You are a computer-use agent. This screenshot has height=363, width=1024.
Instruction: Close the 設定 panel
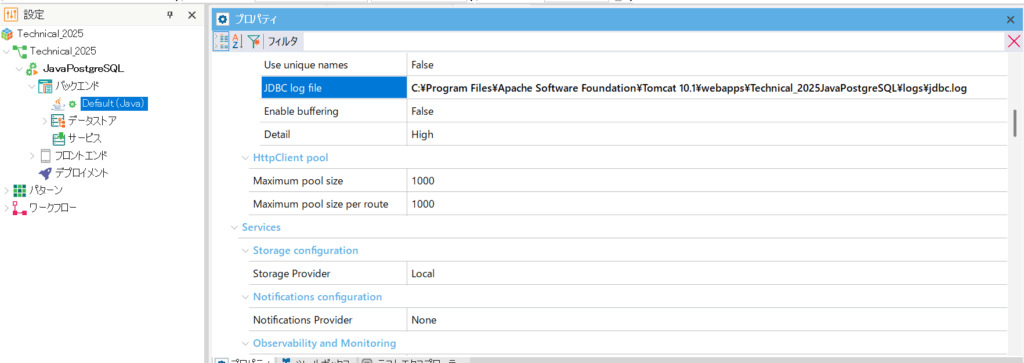pos(192,15)
